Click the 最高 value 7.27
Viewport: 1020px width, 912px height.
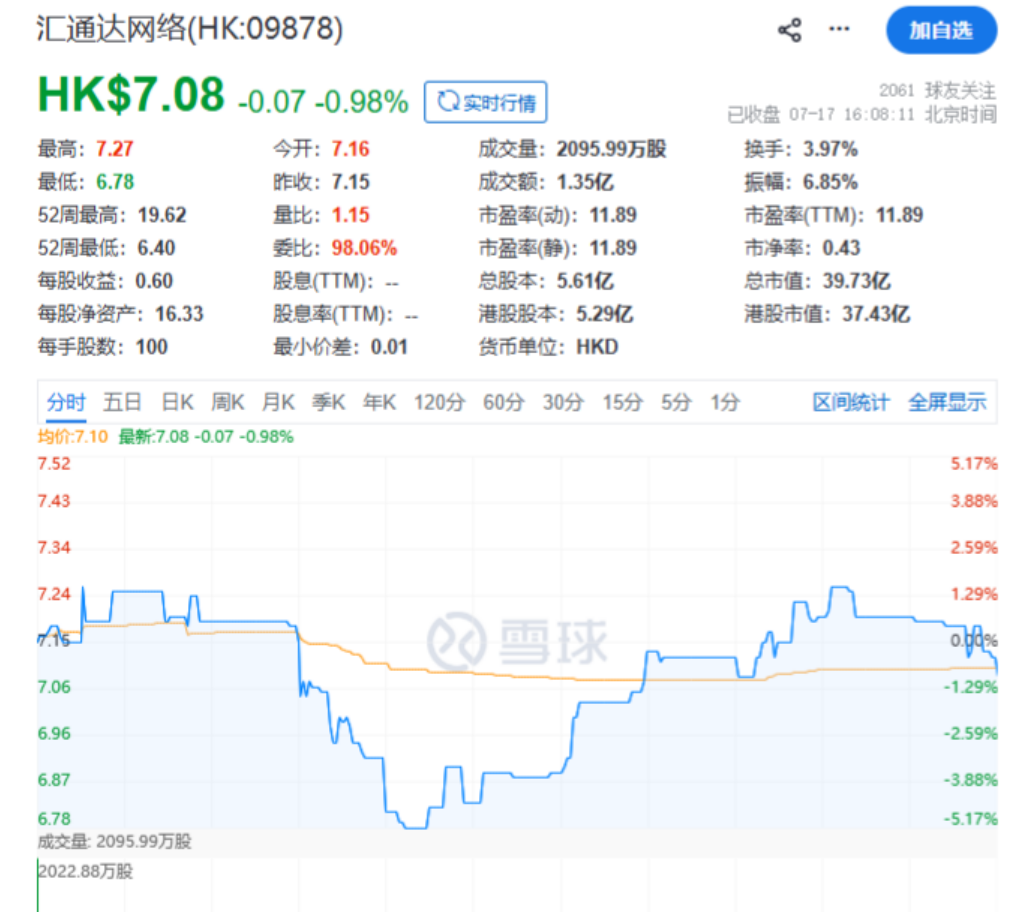pyautogui.click(x=114, y=149)
